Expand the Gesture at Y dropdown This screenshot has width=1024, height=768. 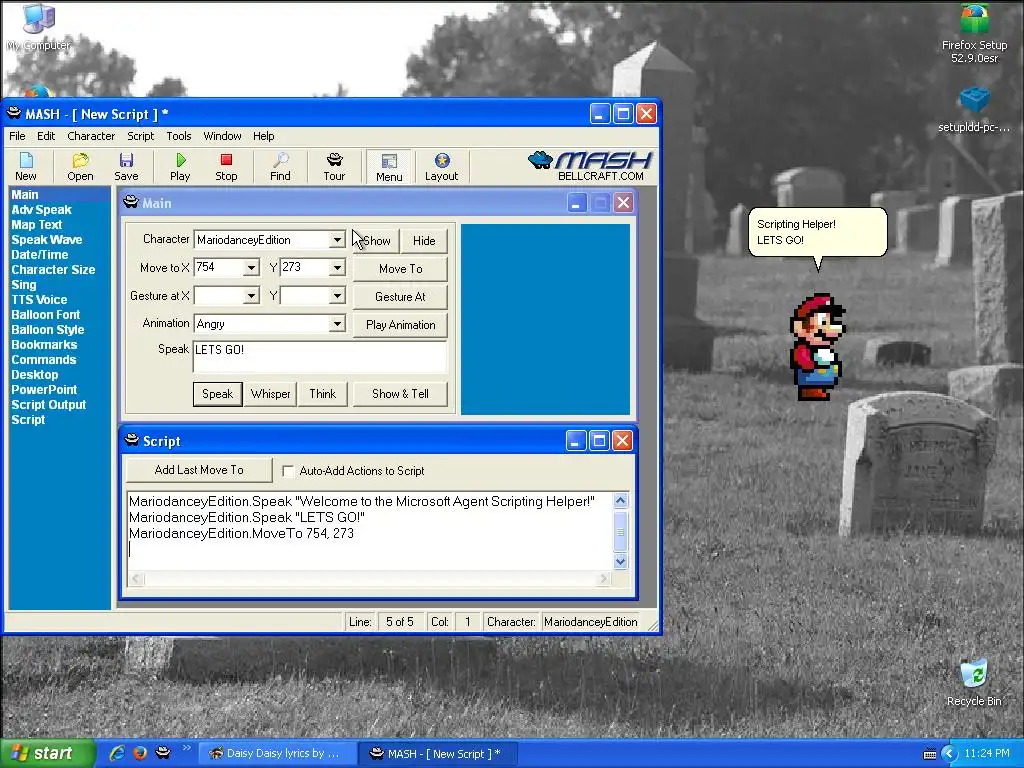(336, 296)
